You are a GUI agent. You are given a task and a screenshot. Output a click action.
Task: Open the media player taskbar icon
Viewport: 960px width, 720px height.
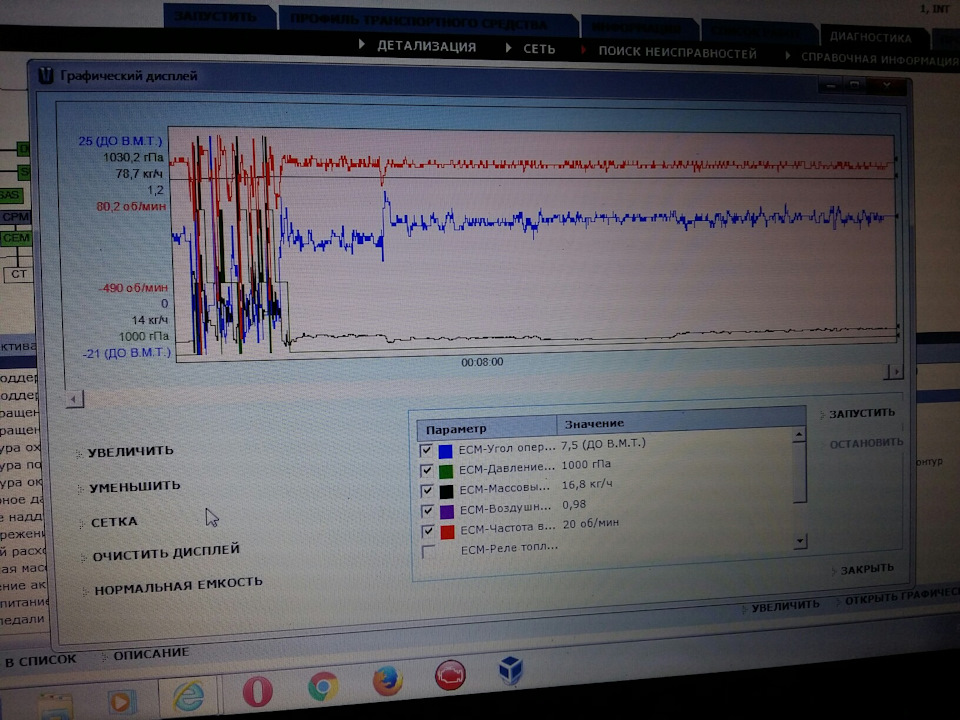click(x=121, y=702)
